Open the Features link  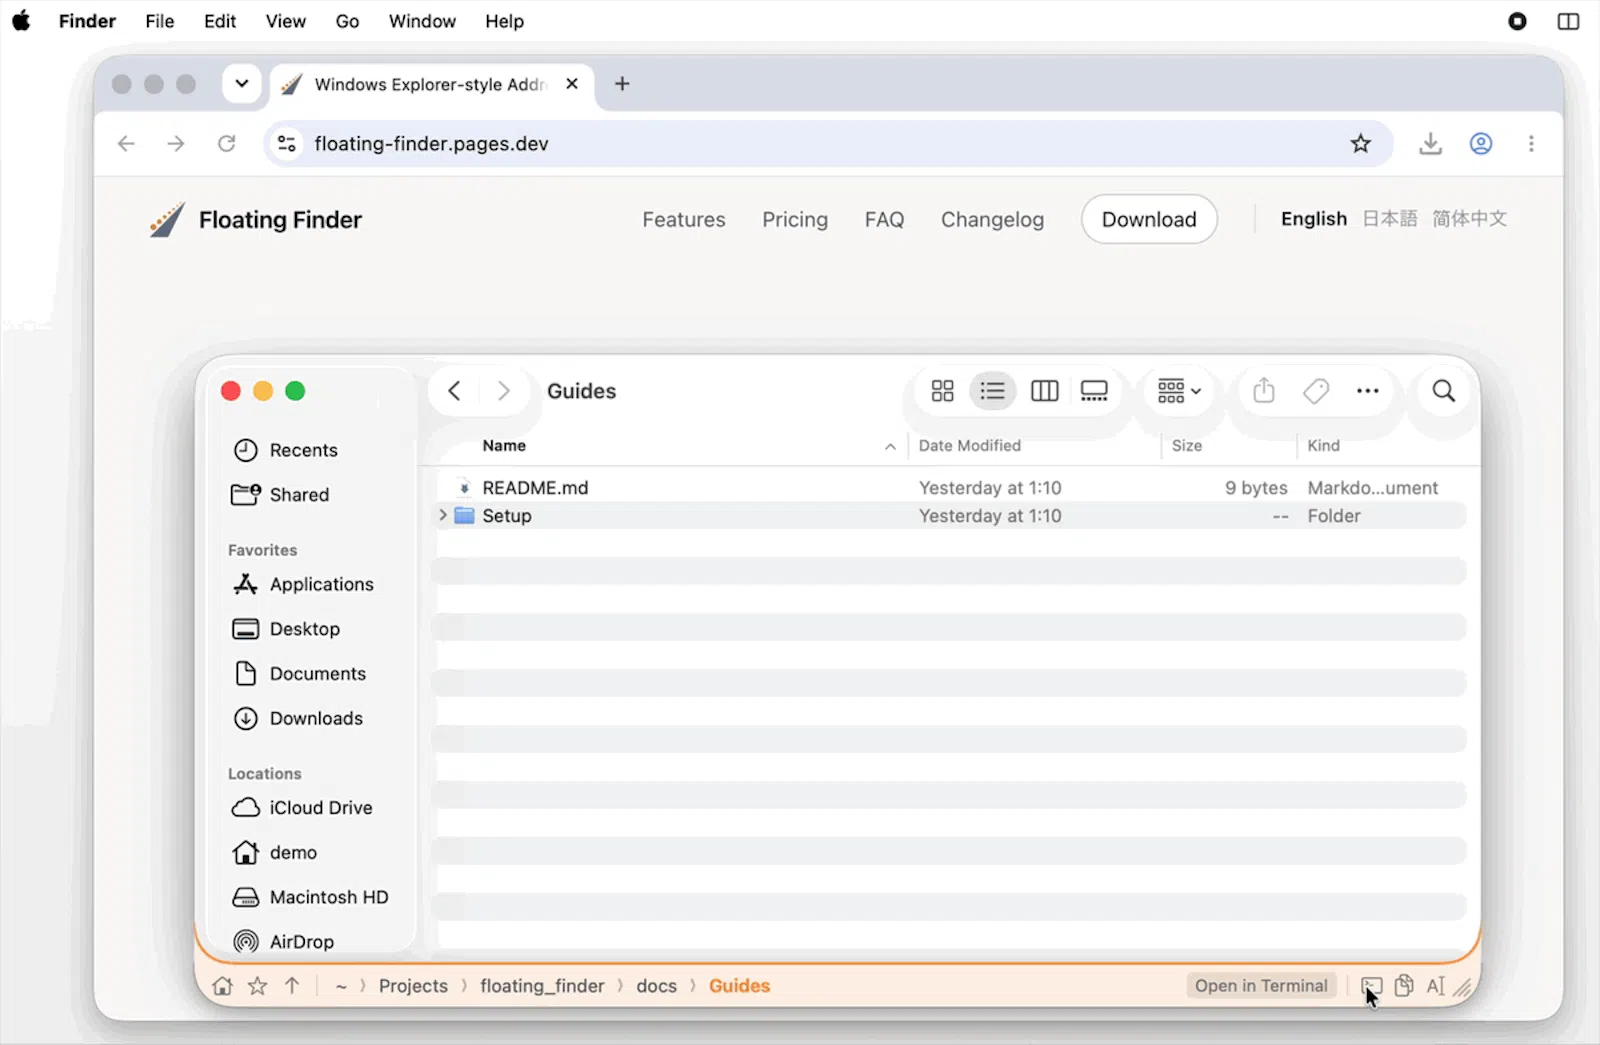click(x=684, y=220)
